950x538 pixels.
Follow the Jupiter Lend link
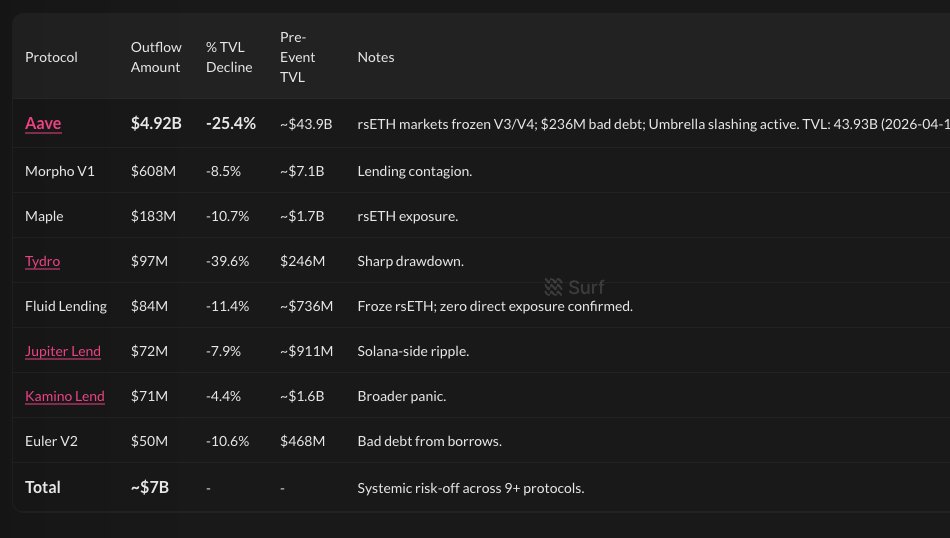pyautogui.click(x=63, y=351)
